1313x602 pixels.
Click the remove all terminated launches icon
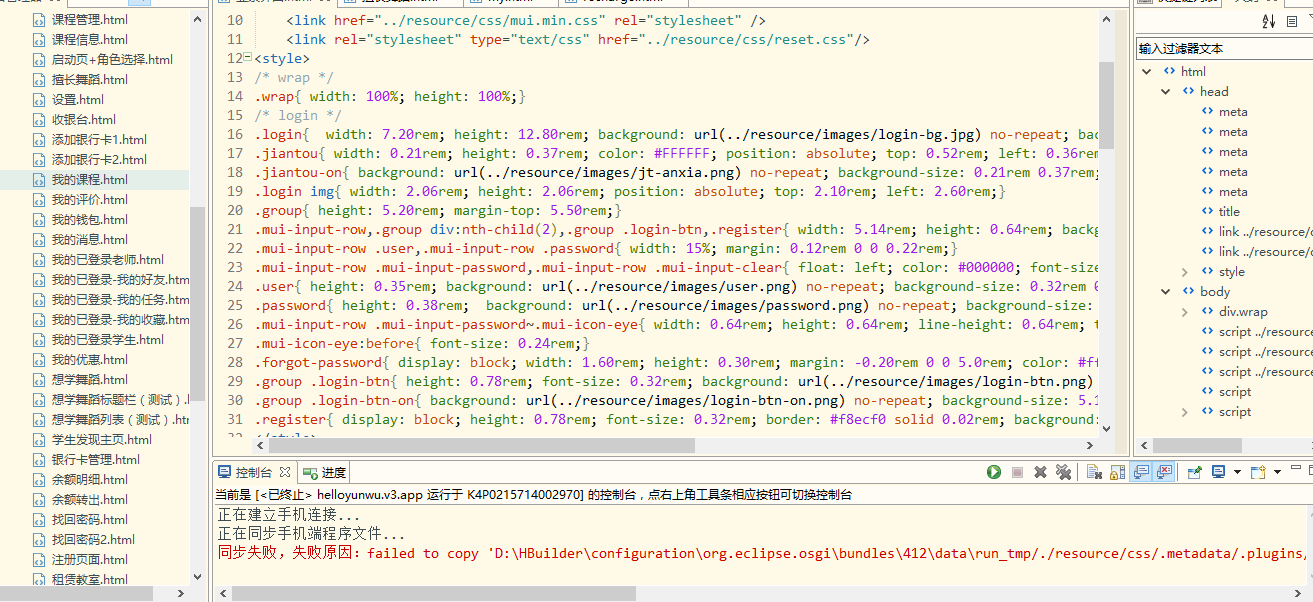1063,472
